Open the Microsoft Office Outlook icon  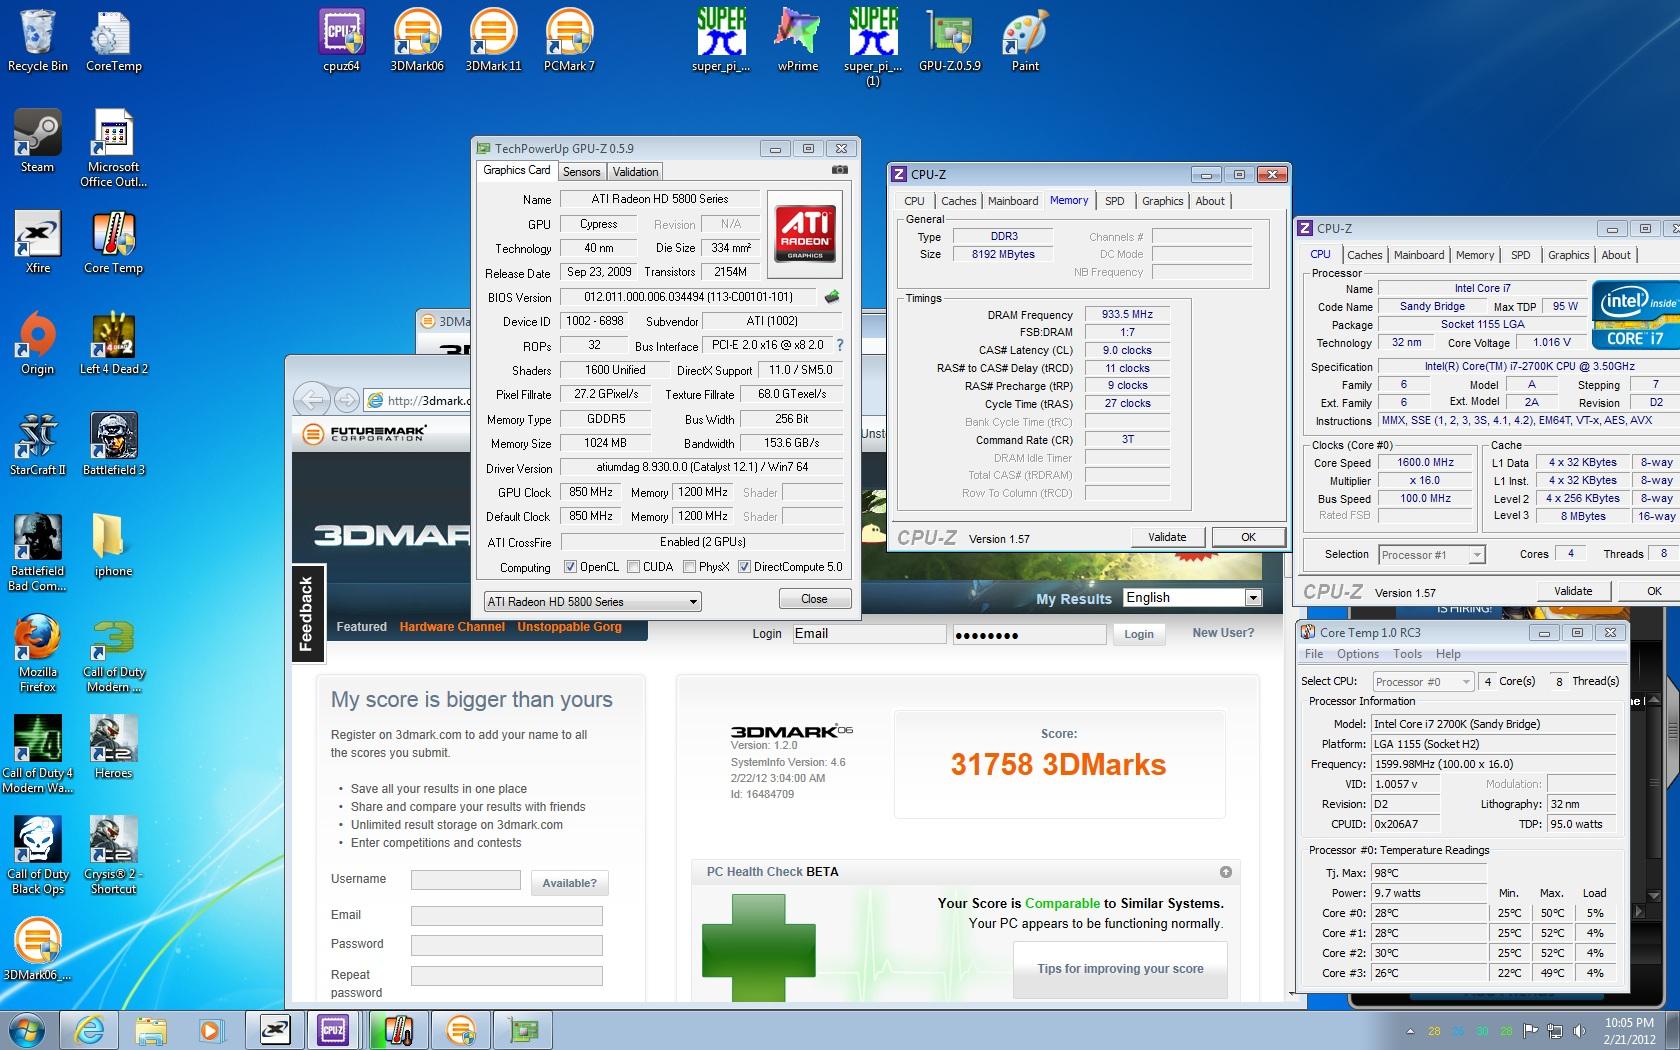113,148
